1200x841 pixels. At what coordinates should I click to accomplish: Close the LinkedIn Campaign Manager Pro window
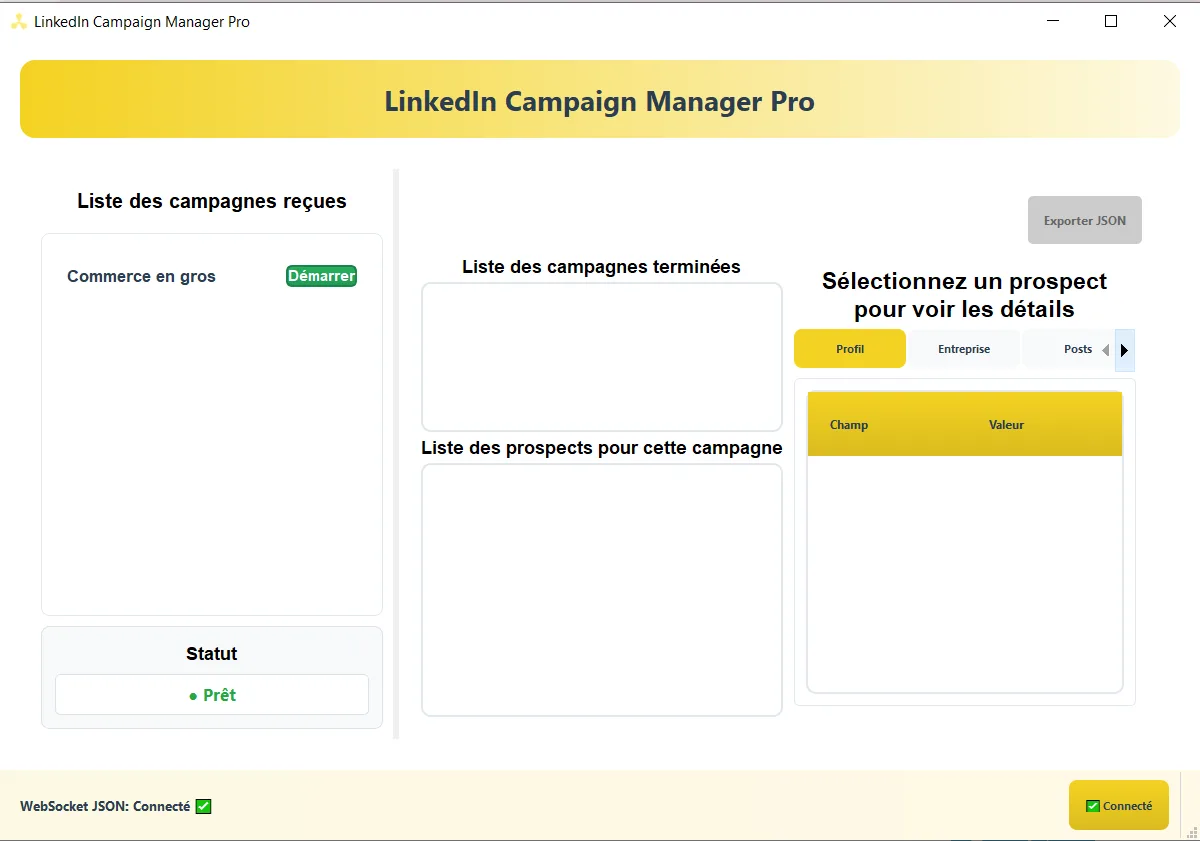1169,21
